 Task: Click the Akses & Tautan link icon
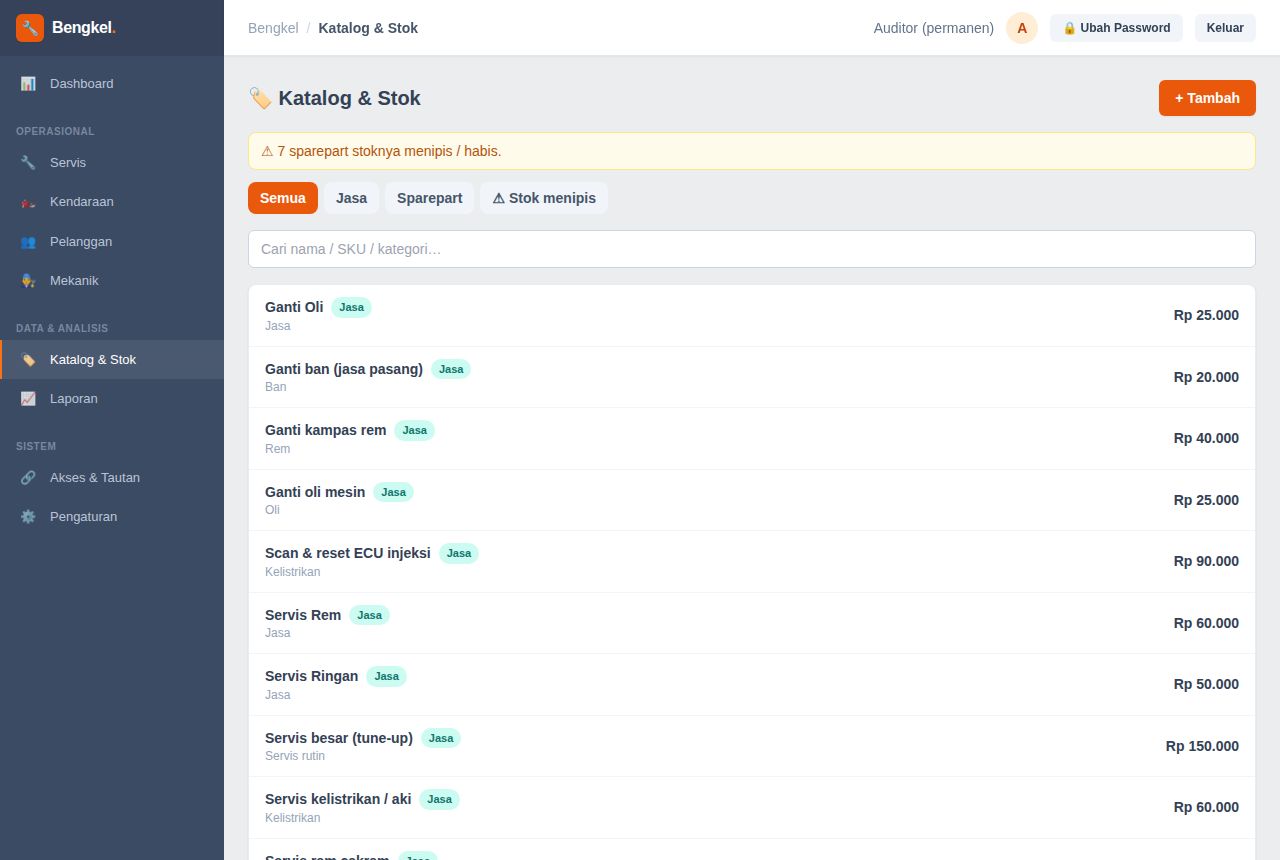pyautogui.click(x=28, y=478)
